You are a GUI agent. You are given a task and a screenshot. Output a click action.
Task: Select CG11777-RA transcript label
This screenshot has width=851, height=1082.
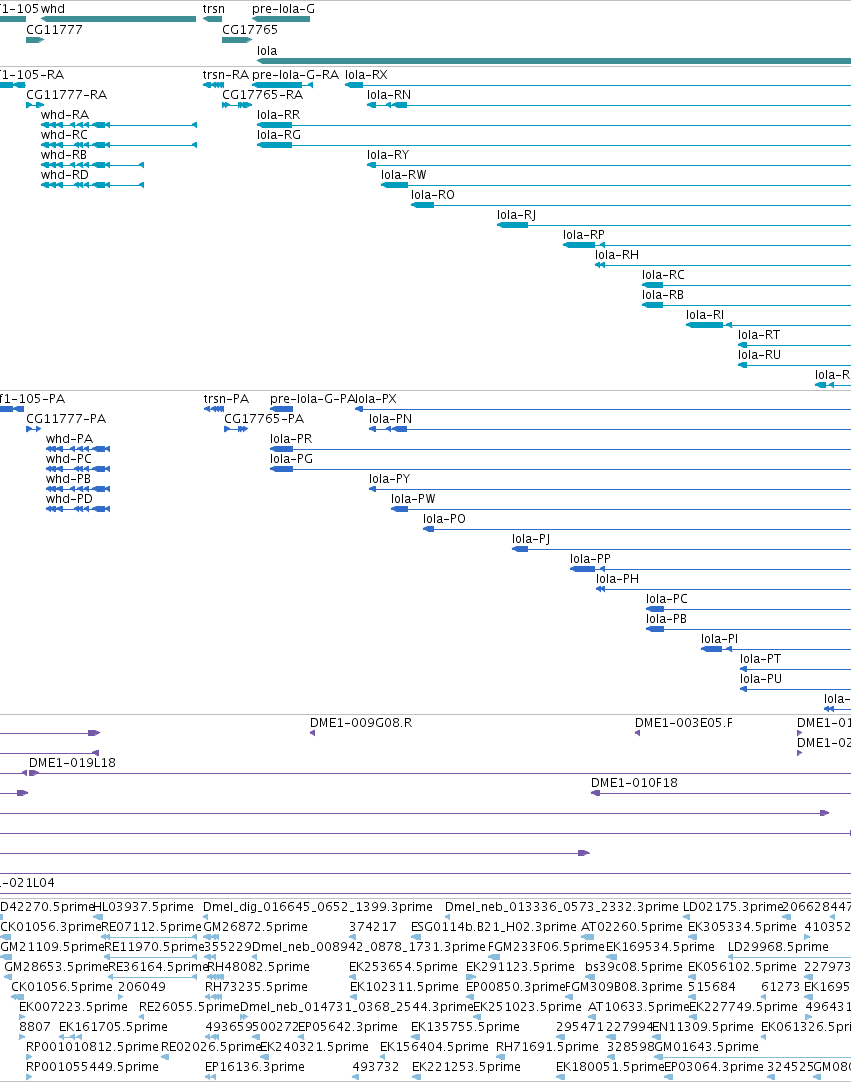[66, 95]
